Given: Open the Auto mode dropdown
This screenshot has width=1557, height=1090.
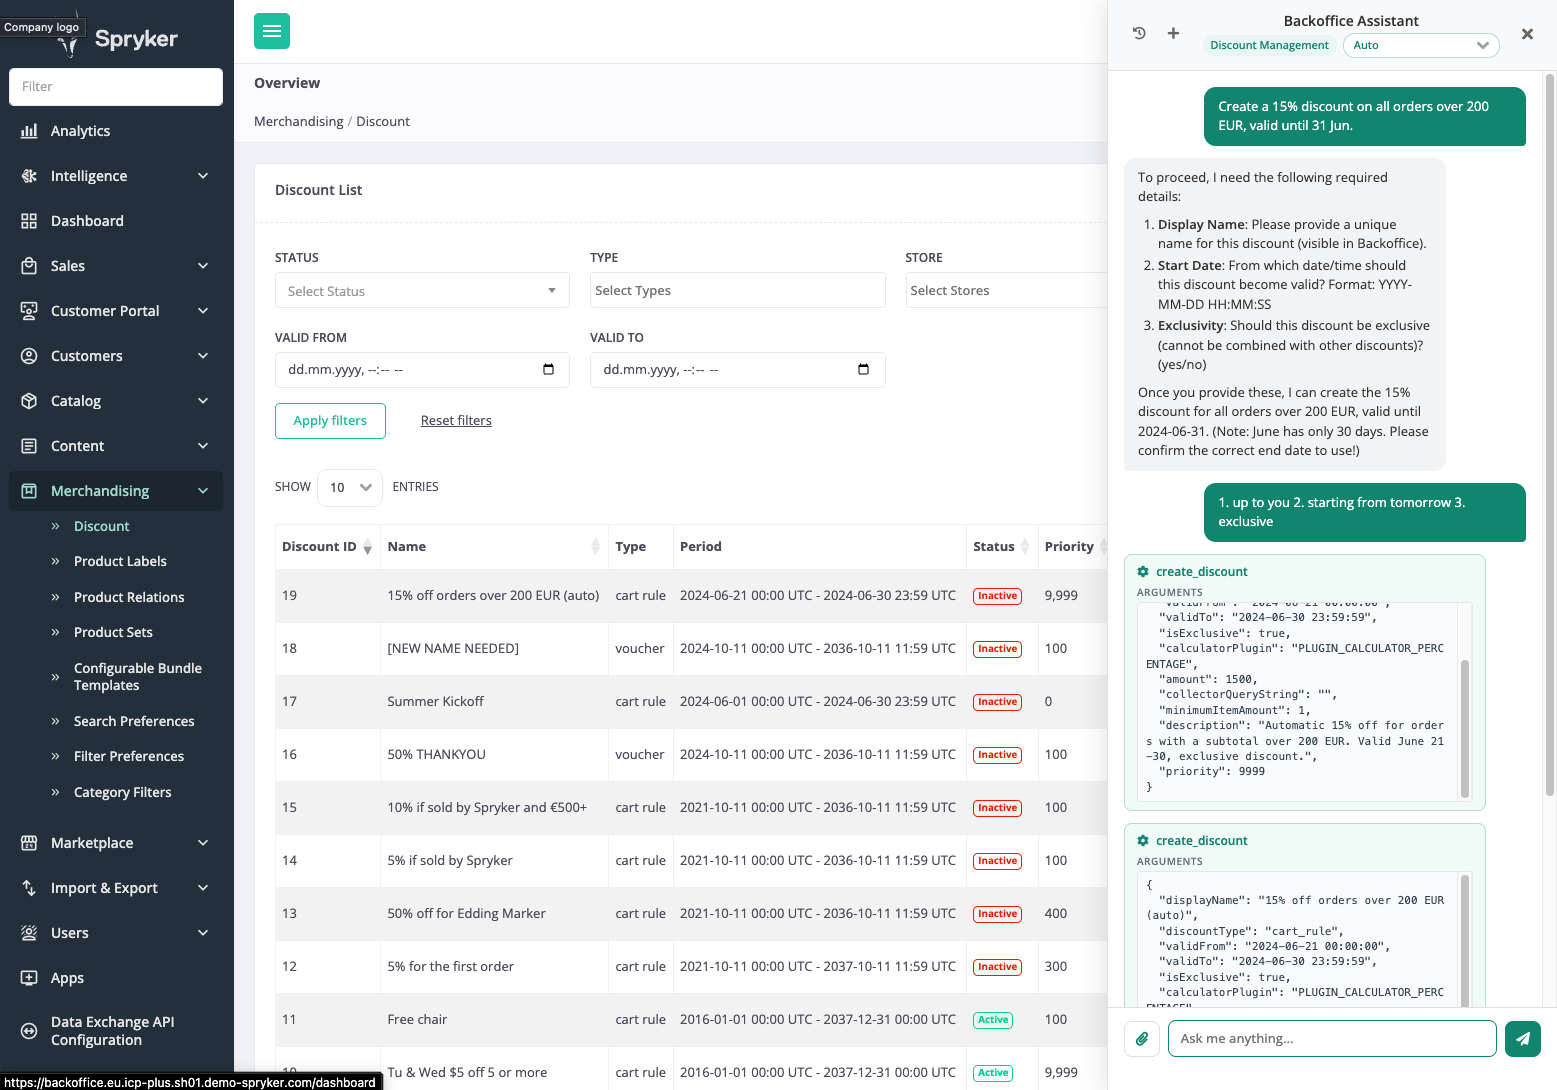Looking at the screenshot, I should (1420, 45).
